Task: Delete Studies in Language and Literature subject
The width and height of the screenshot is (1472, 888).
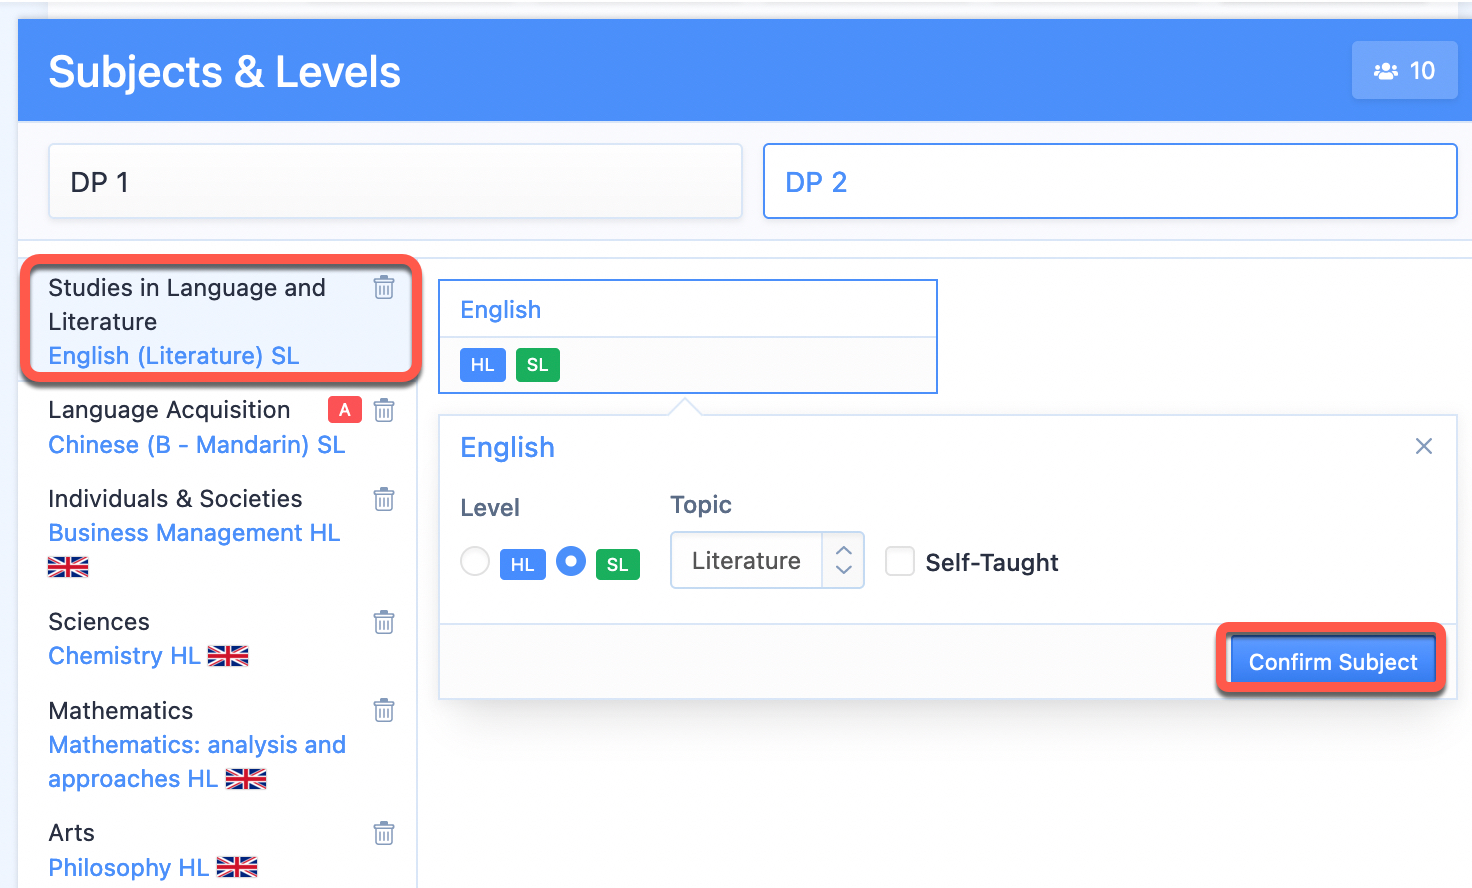Action: pyautogui.click(x=384, y=288)
